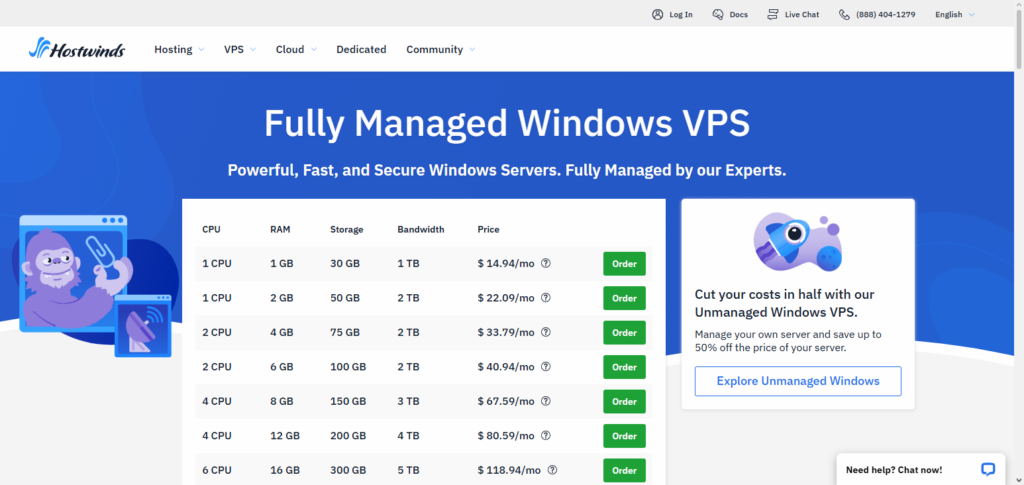Screen dimensions: 1024x485
Task: Click the 300 GB storage cell
Action: (348, 470)
